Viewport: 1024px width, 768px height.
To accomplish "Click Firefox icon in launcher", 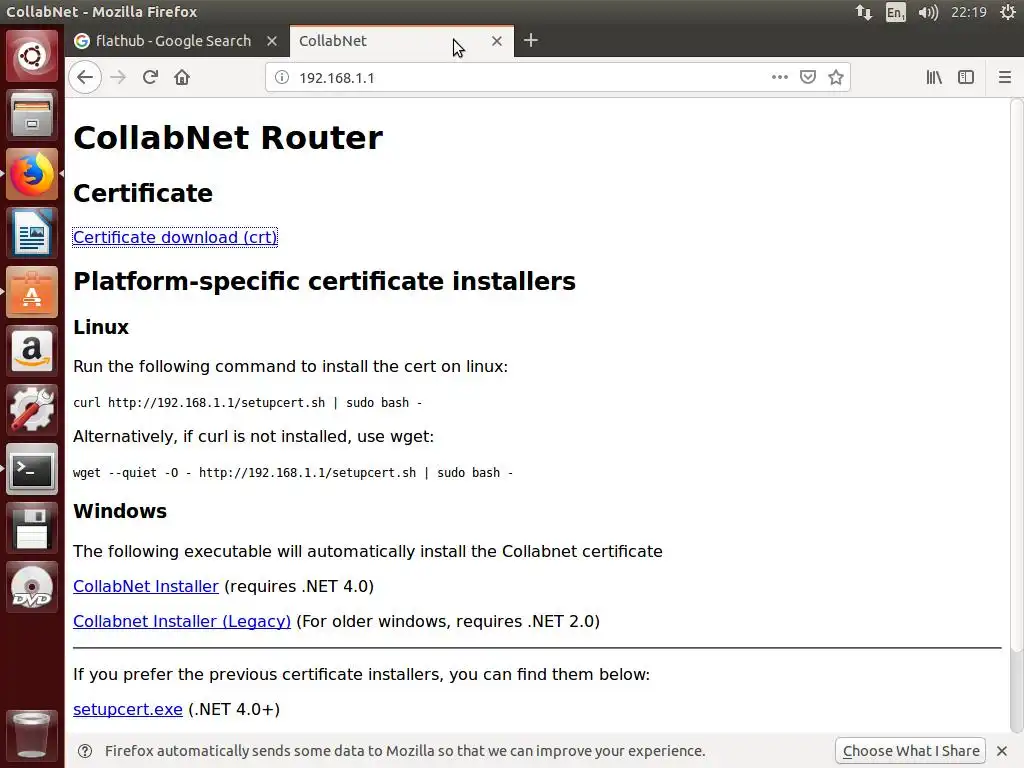I will click(32, 174).
